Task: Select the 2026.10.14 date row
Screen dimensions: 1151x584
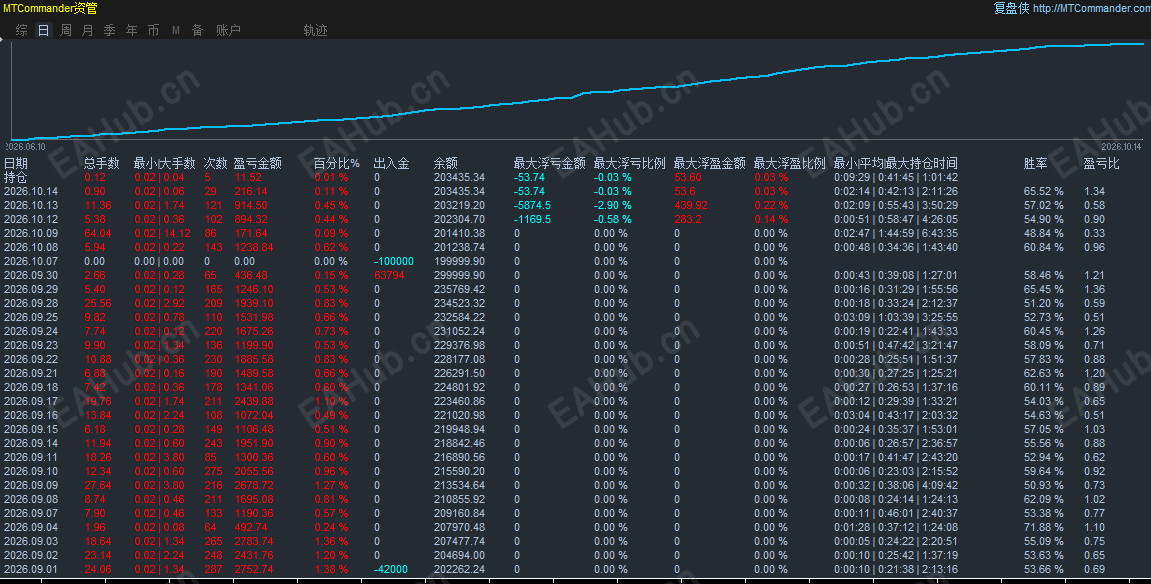Action: pyautogui.click(x=31, y=191)
